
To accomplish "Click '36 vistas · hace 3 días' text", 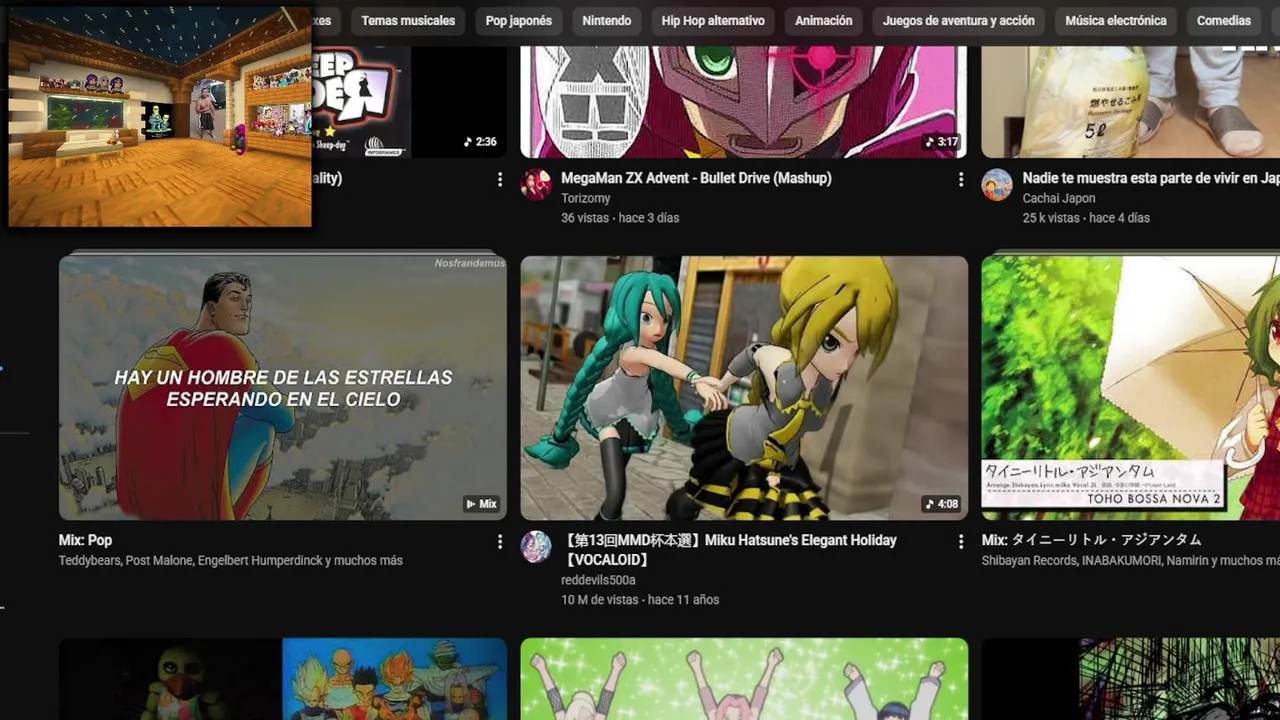I will coord(620,218).
